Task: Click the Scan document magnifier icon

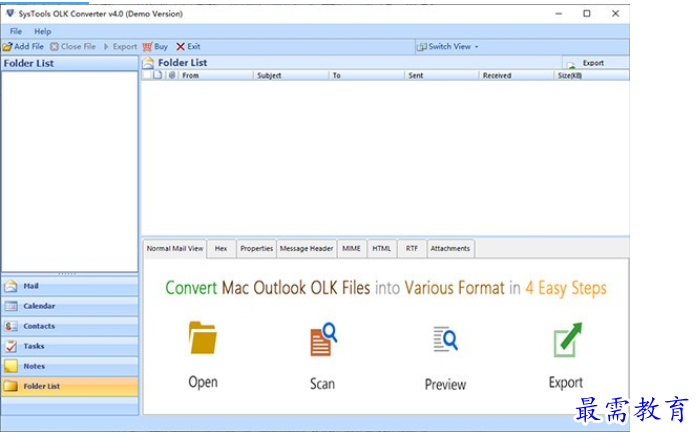Action: tap(323, 339)
